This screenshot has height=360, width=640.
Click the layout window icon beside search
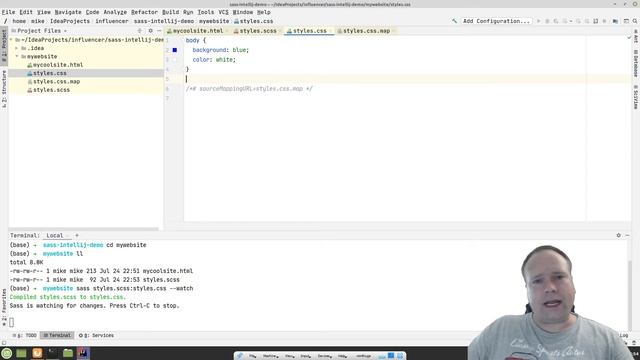(x=626, y=21)
